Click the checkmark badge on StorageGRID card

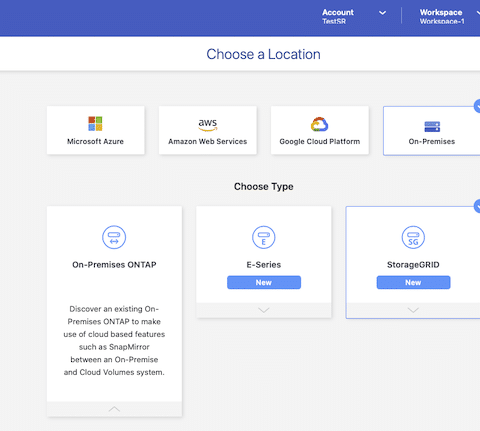coord(477,206)
